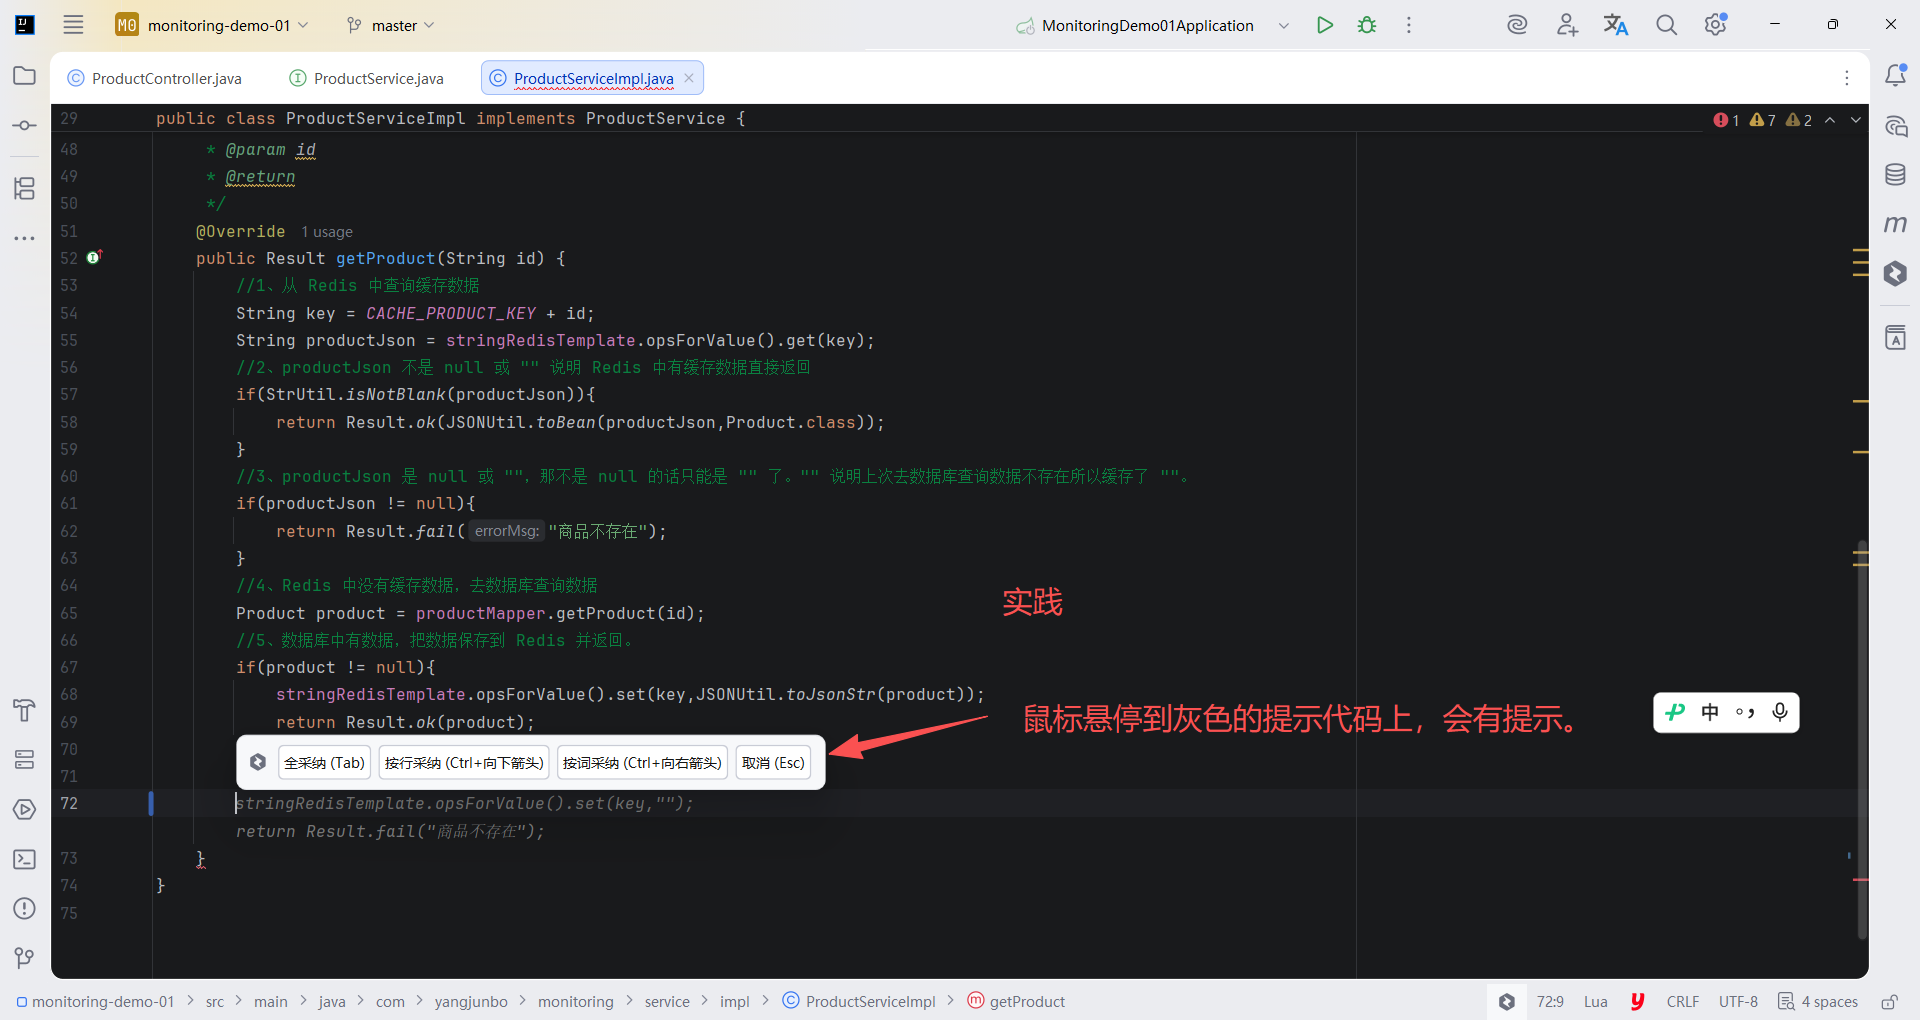1920x1020 pixels.
Task: Click getProduct in breadcrumb bar
Action: point(1016,1001)
